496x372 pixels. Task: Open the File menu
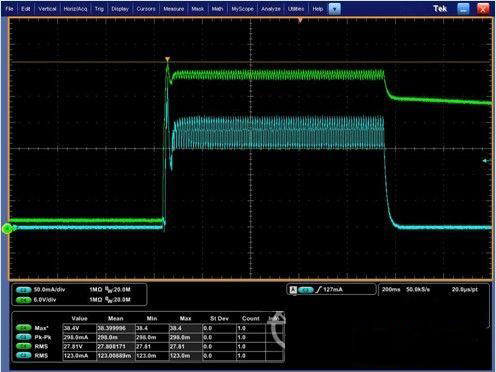coord(9,9)
